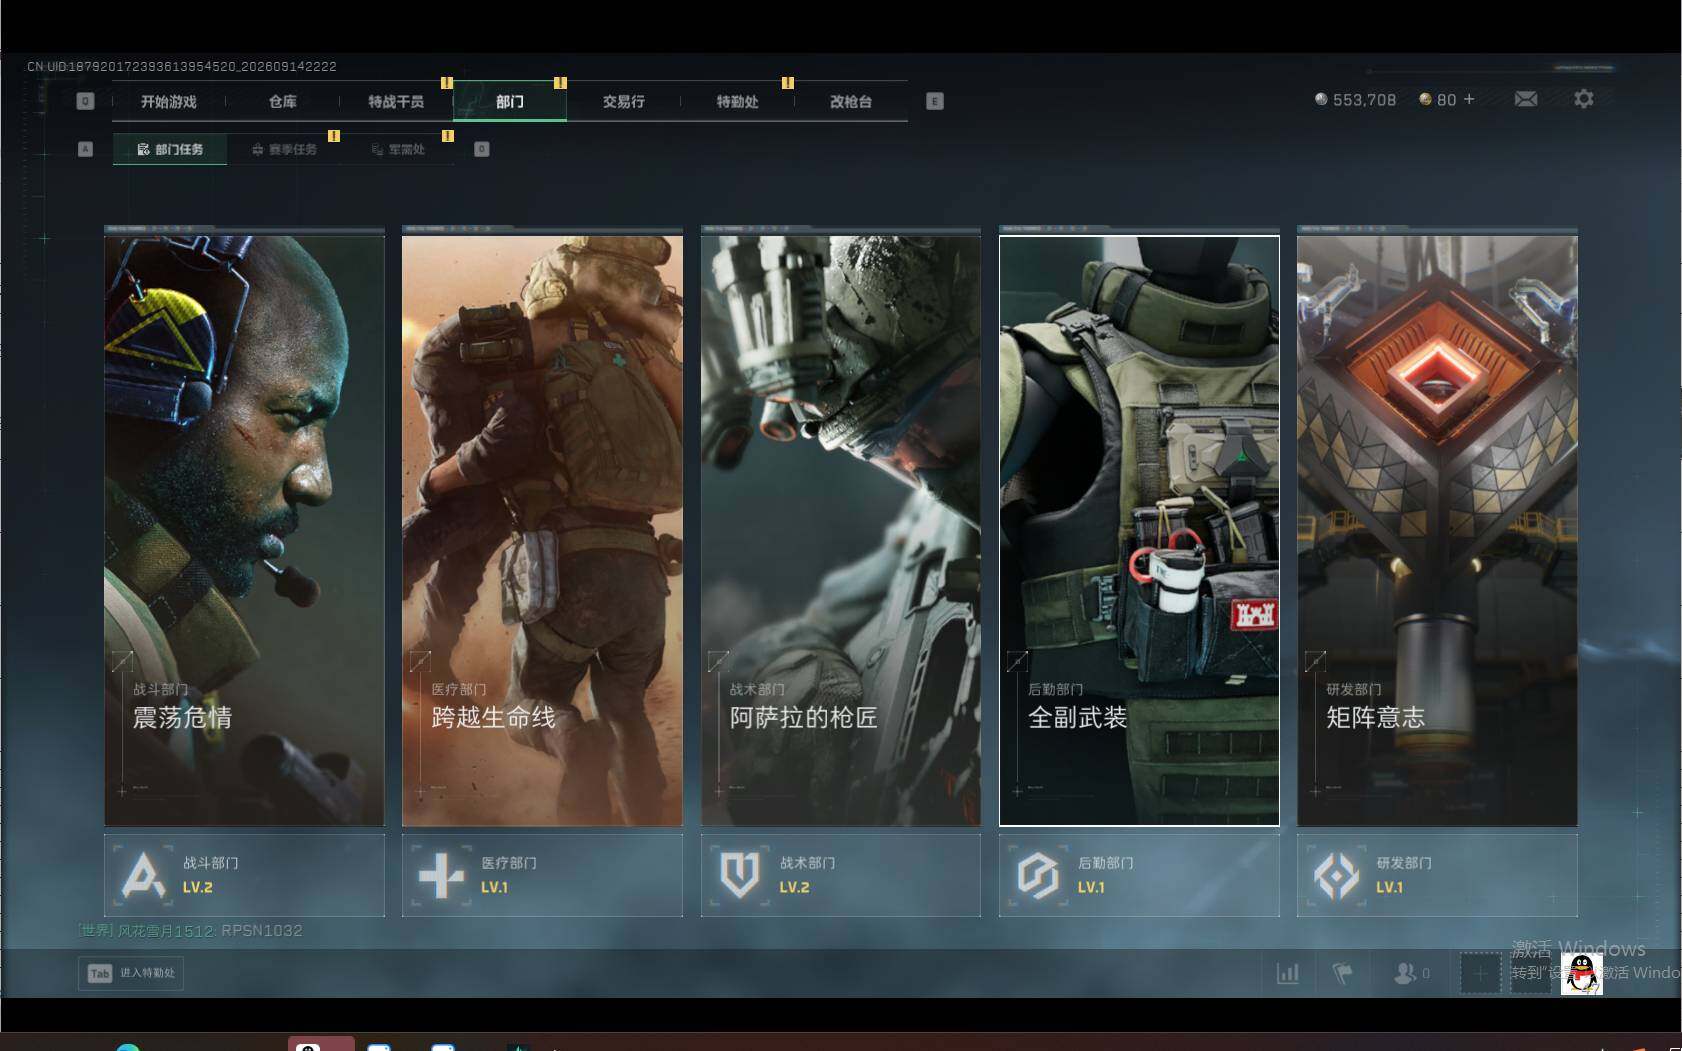Click the 553,708 currency balance
This screenshot has width=1682, height=1051.
[x=1355, y=100]
